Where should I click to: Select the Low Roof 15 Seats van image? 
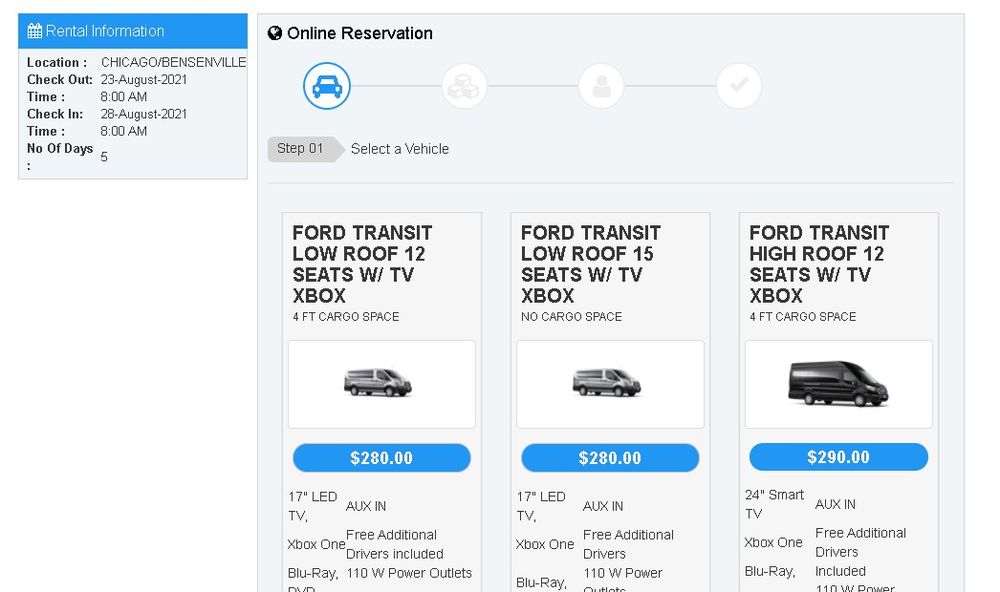(x=609, y=384)
